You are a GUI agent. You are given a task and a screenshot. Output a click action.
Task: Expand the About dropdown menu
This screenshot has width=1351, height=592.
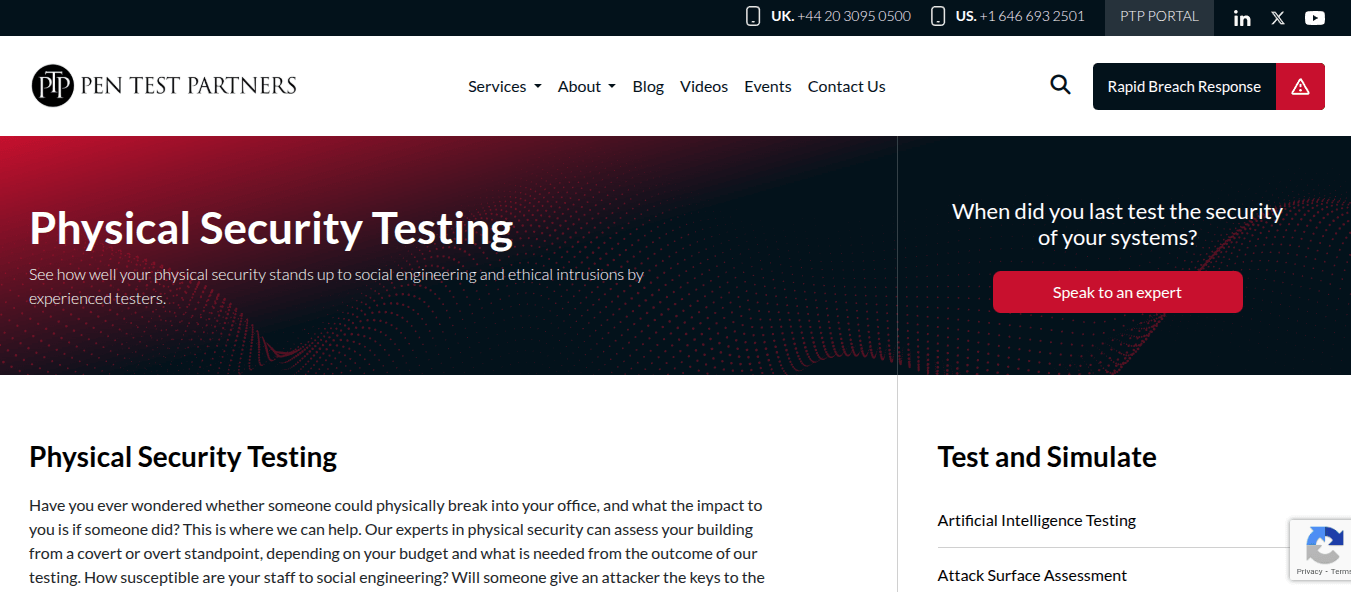click(587, 86)
